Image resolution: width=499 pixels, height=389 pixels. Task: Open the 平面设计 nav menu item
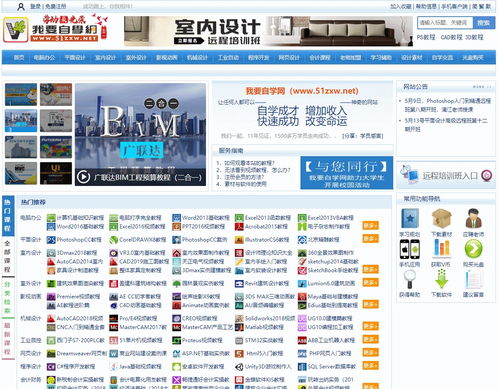75,58
